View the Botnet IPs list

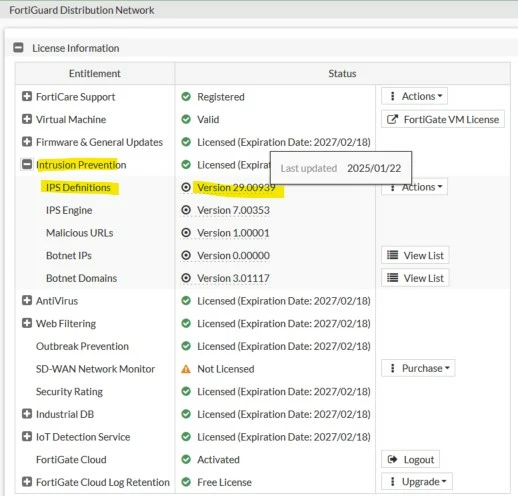tap(415, 255)
